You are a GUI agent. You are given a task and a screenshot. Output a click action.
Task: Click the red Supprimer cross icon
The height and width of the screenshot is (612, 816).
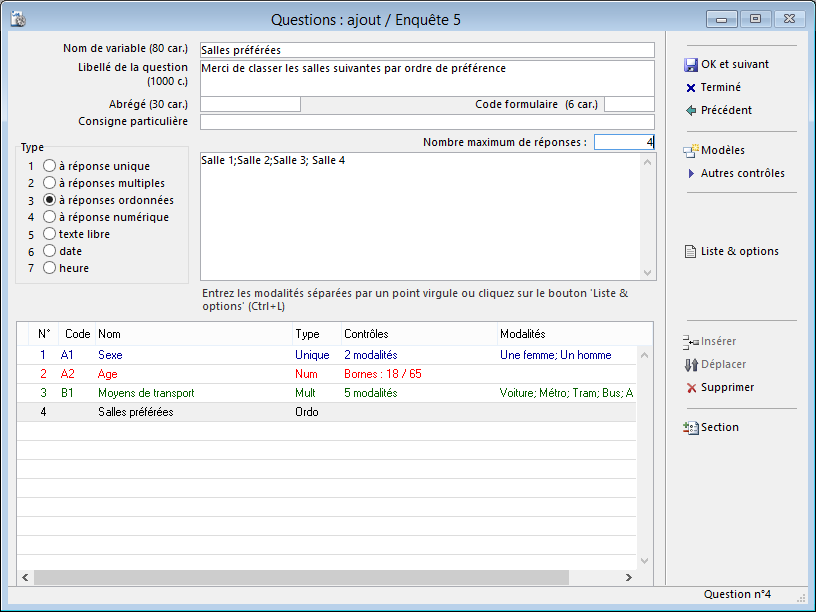(x=690, y=388)
